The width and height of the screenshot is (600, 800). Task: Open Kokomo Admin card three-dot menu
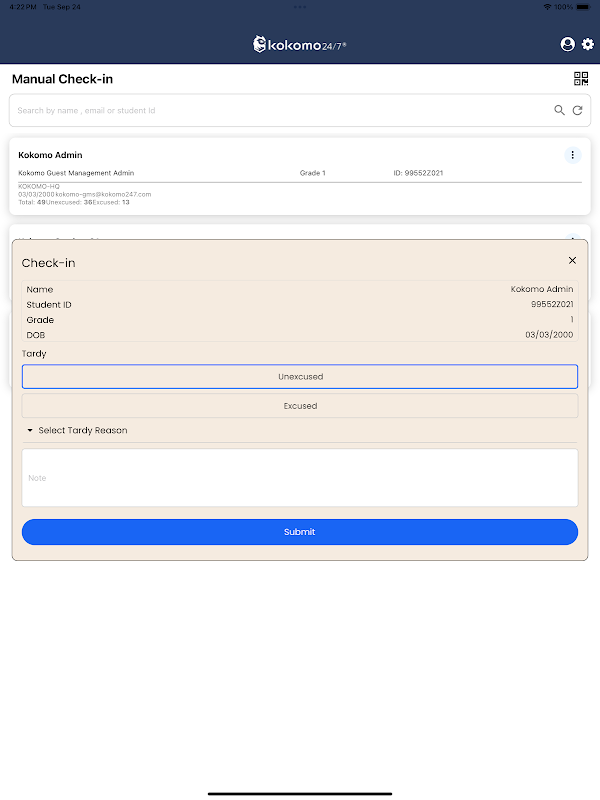point(572,155)
